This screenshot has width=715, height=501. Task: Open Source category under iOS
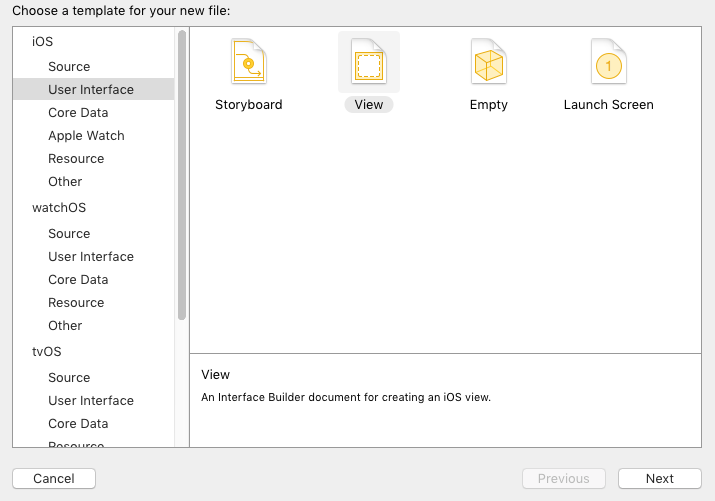[69, 66]
